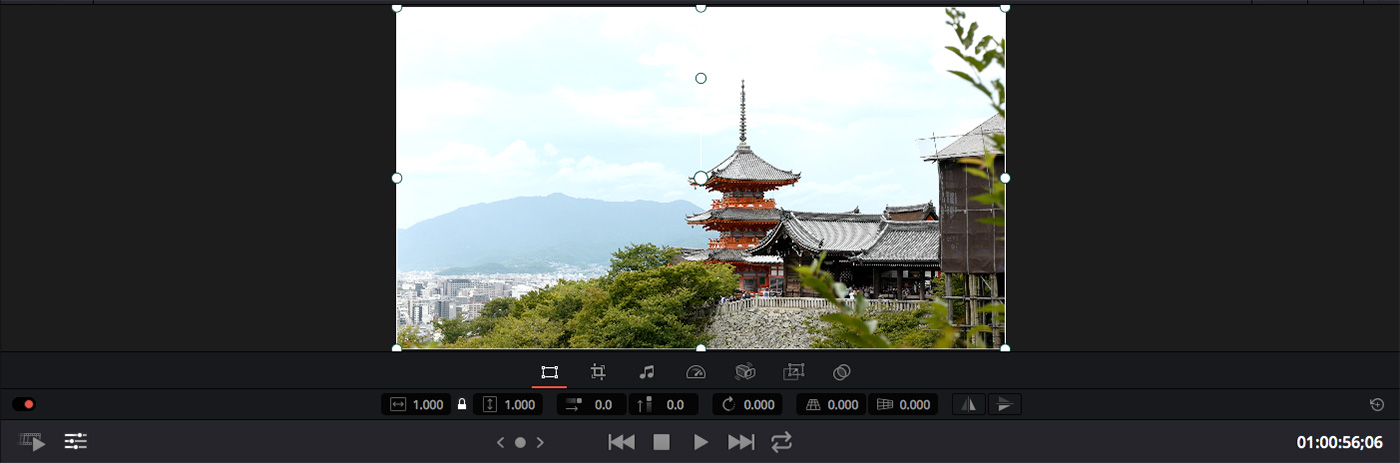Click the Rotation angle field showing 0.000
Screen dimensions: 1400x463
[747, 405]
